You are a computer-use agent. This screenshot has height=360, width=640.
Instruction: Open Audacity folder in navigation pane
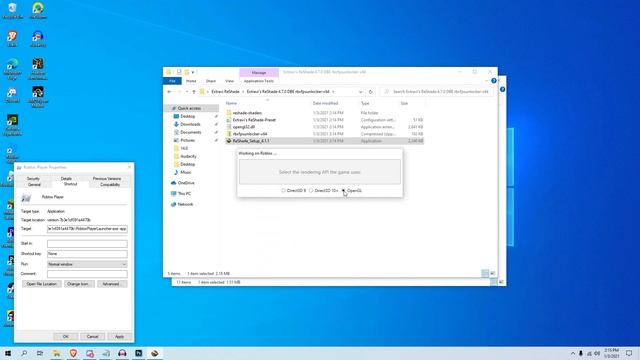(188, 156)
